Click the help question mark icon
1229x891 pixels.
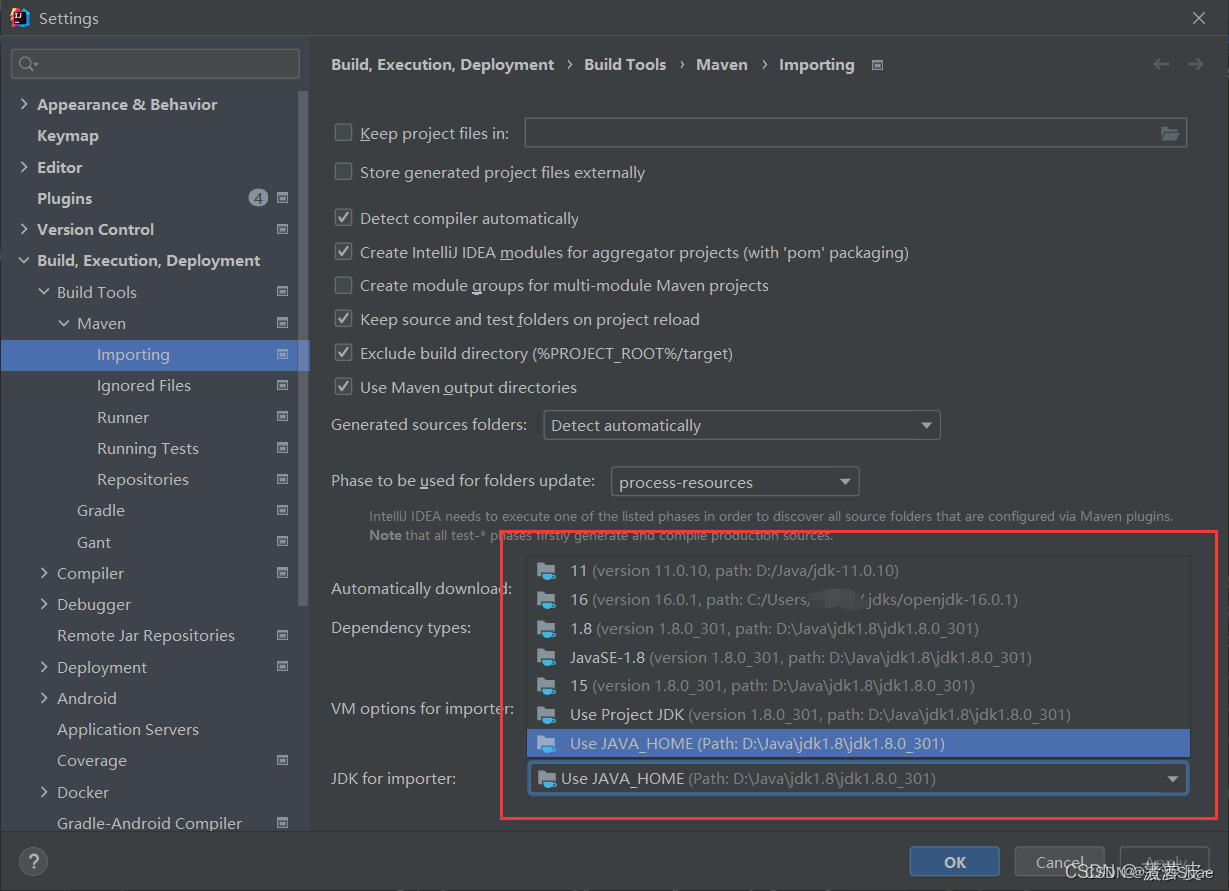coord(33,861)
